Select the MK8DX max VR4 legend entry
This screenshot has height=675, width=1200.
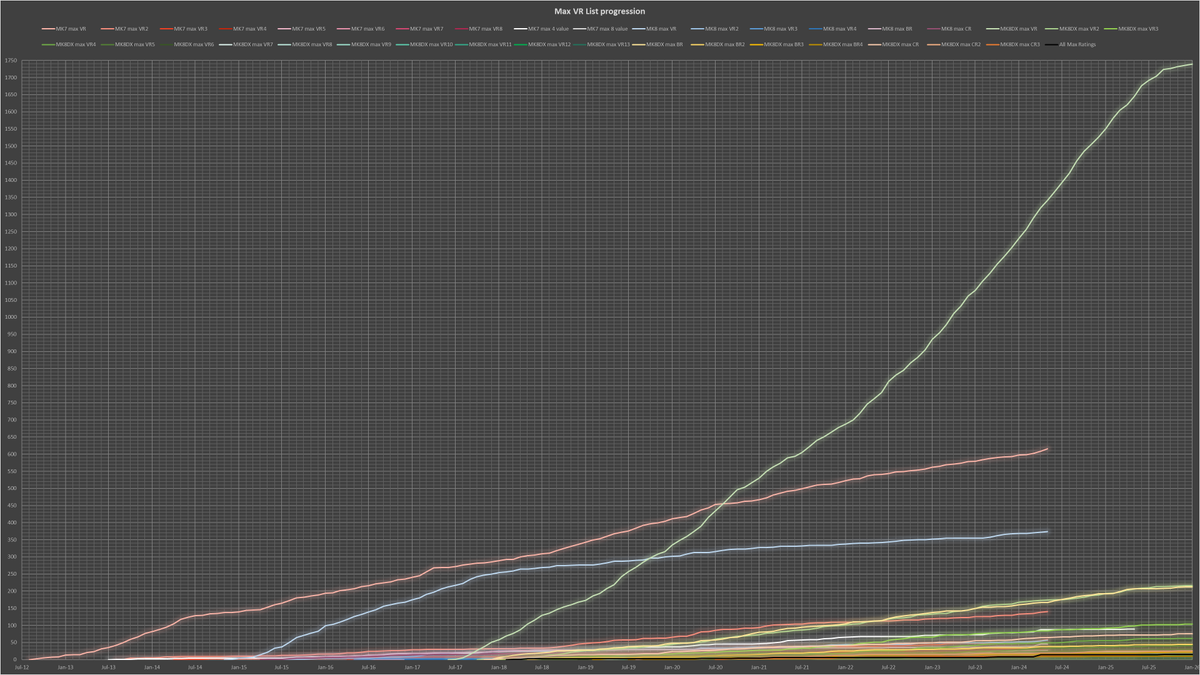pyautogui.click(x=69, y=44)
